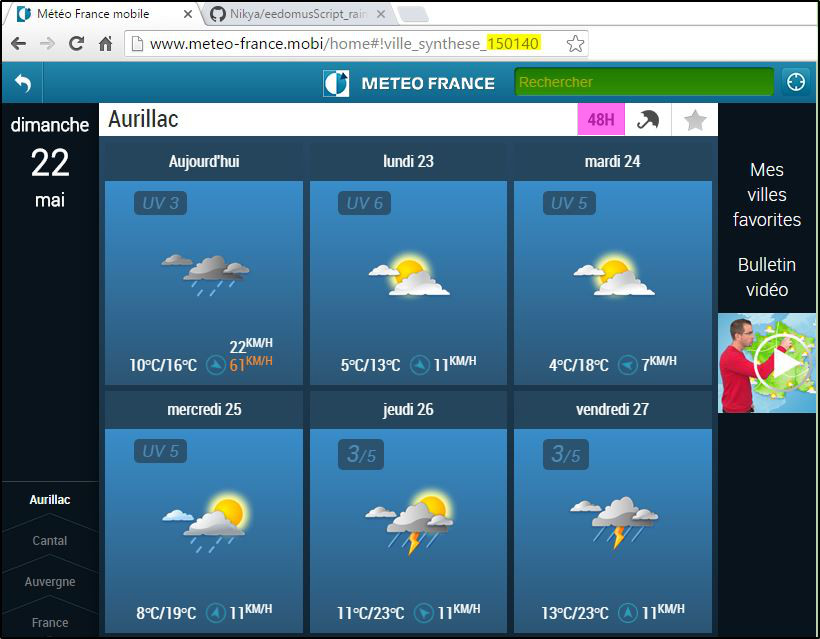Image resolution: width=820 pixels, height=639 pixels.
Task: Add Aurillac to favorites with star
Action: [x=695, y=120]
